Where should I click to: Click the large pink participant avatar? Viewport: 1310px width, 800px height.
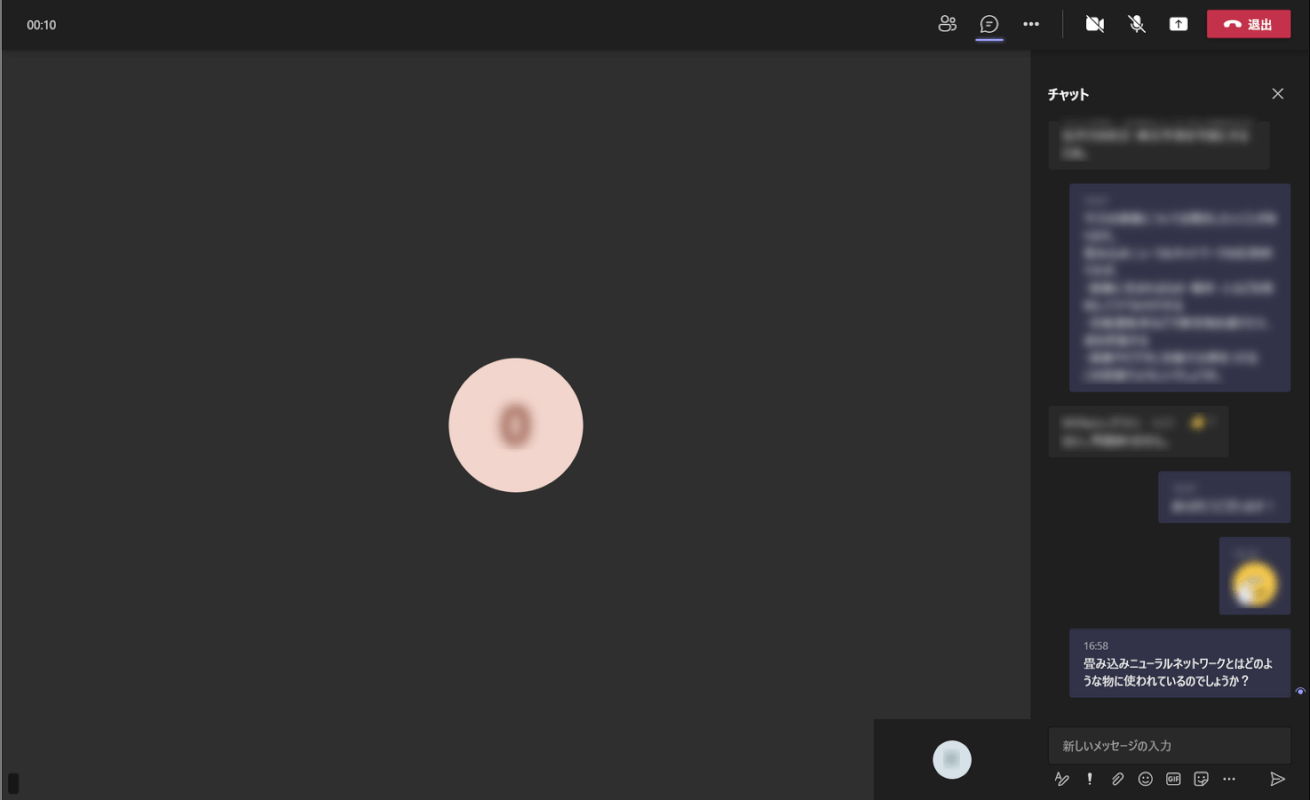coord(516,425)
